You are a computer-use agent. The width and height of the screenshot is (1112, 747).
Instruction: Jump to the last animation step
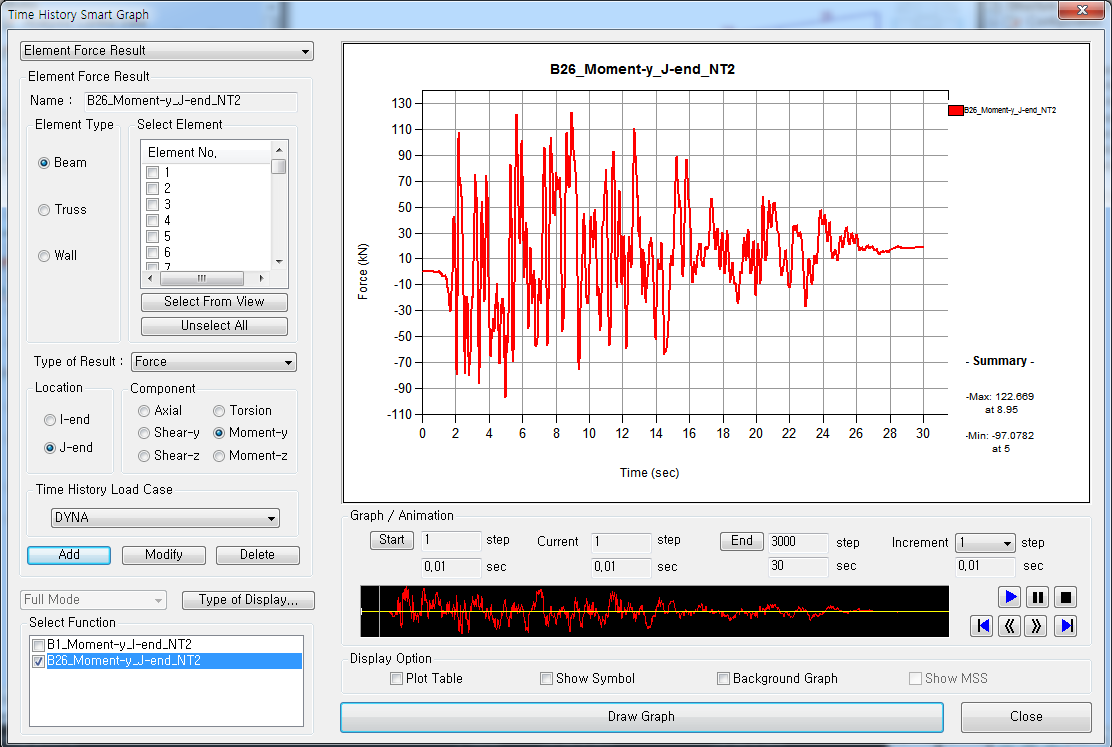coord(1066,626)
